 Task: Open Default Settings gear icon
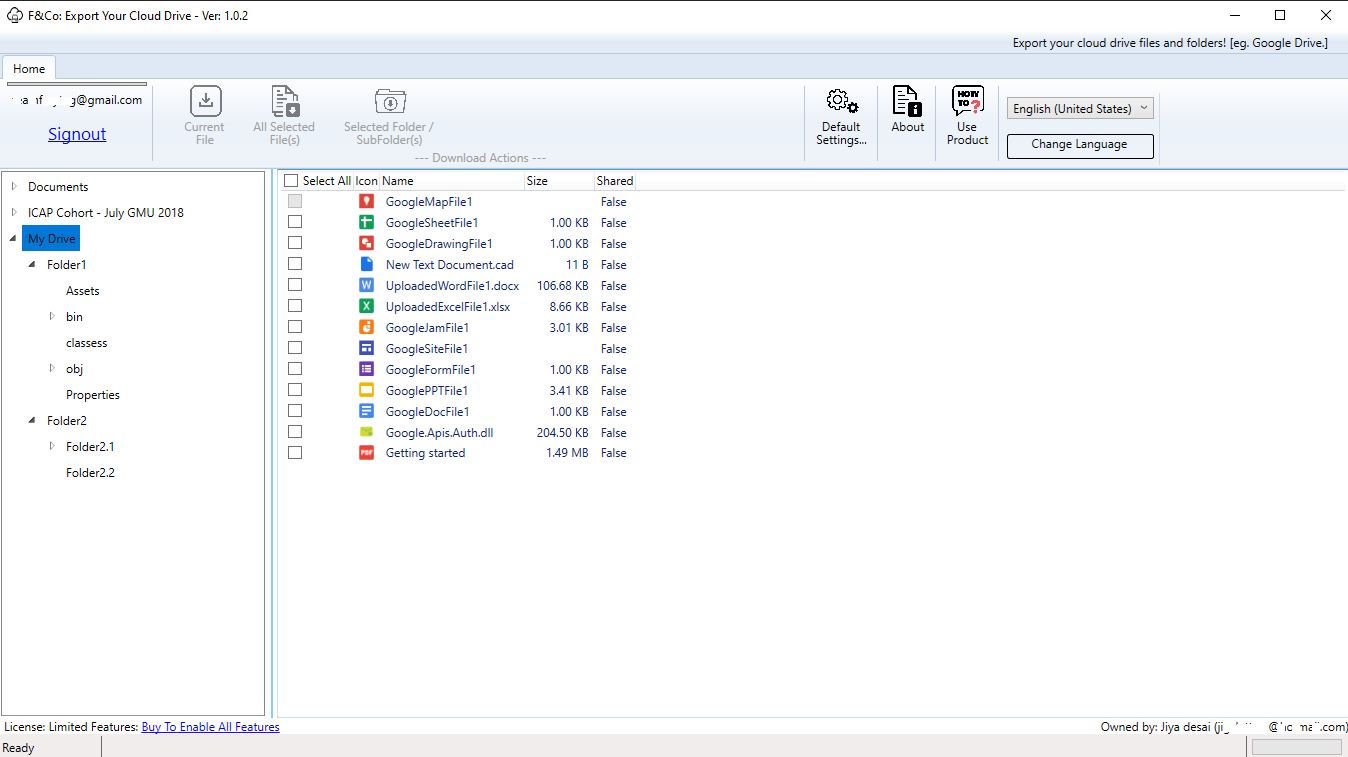[x=841, y=102]
